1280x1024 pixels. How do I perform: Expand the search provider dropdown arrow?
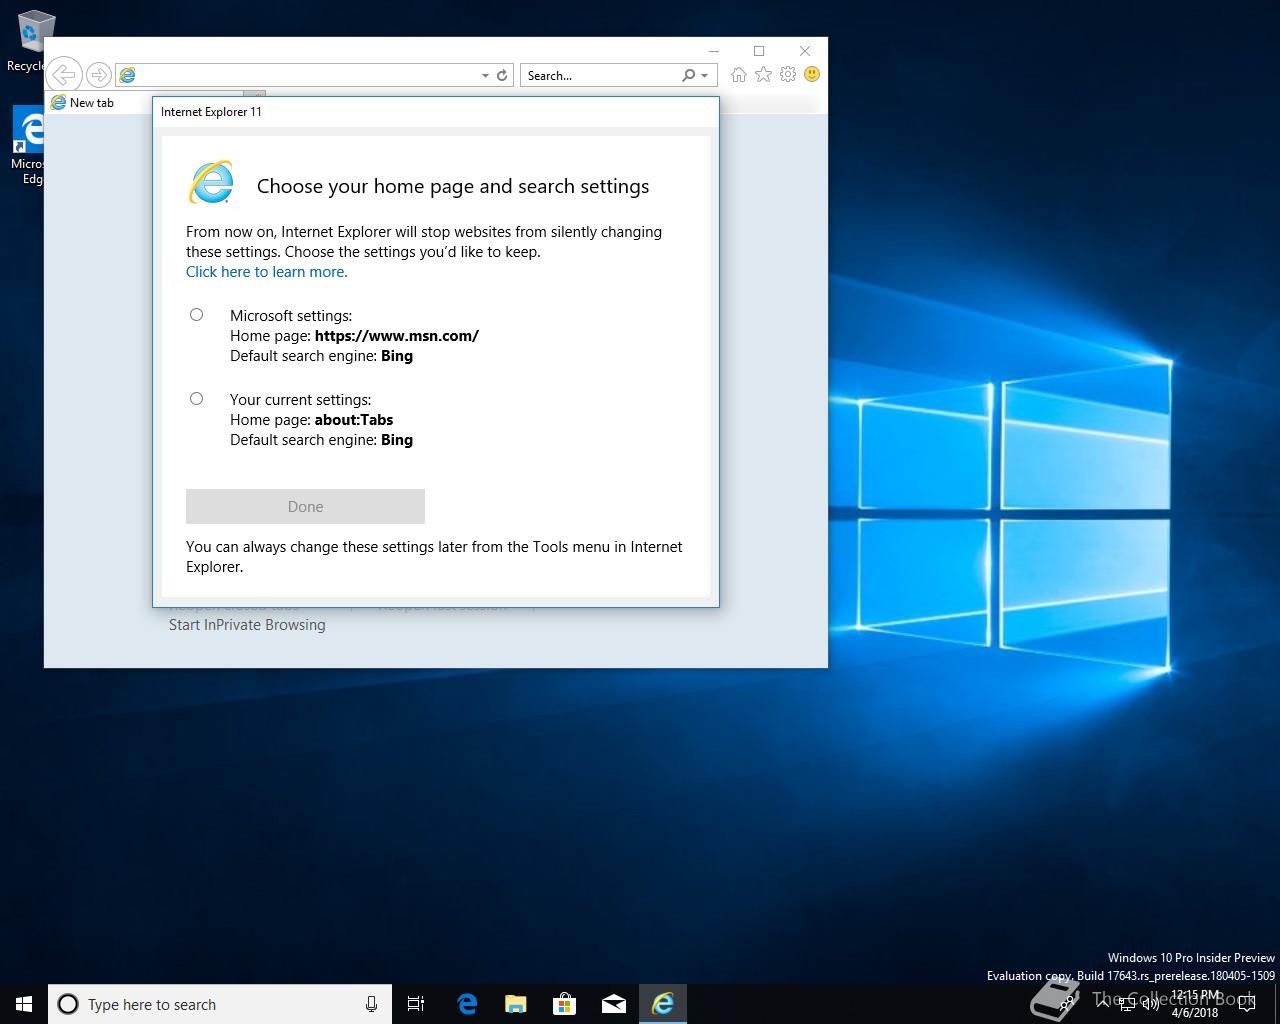point(704,75)
